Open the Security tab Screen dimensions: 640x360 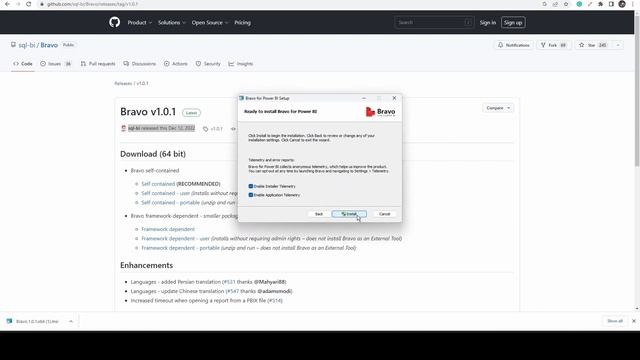click(x=208, y=64)
